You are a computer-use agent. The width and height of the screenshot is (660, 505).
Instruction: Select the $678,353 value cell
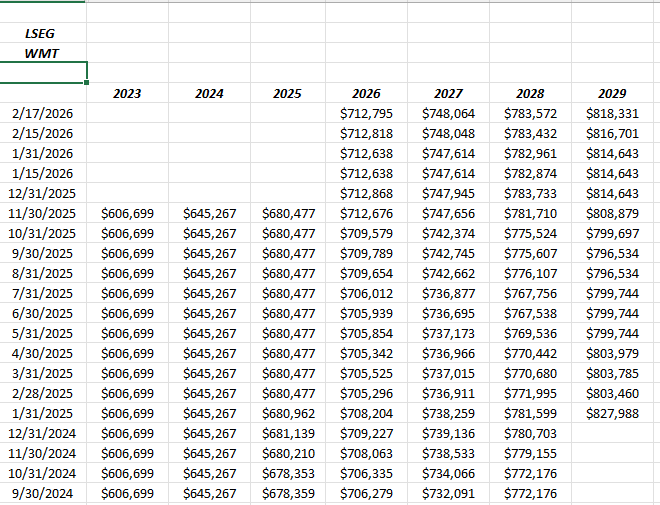click(287, 473)
